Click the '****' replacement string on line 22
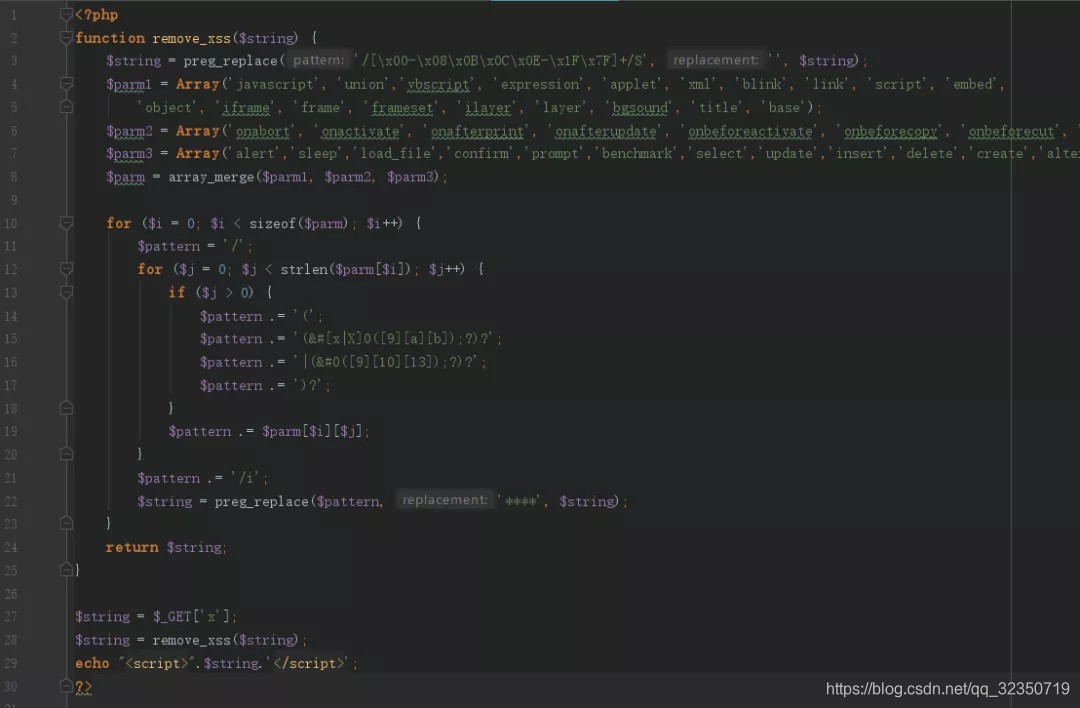 coord(520,501)
